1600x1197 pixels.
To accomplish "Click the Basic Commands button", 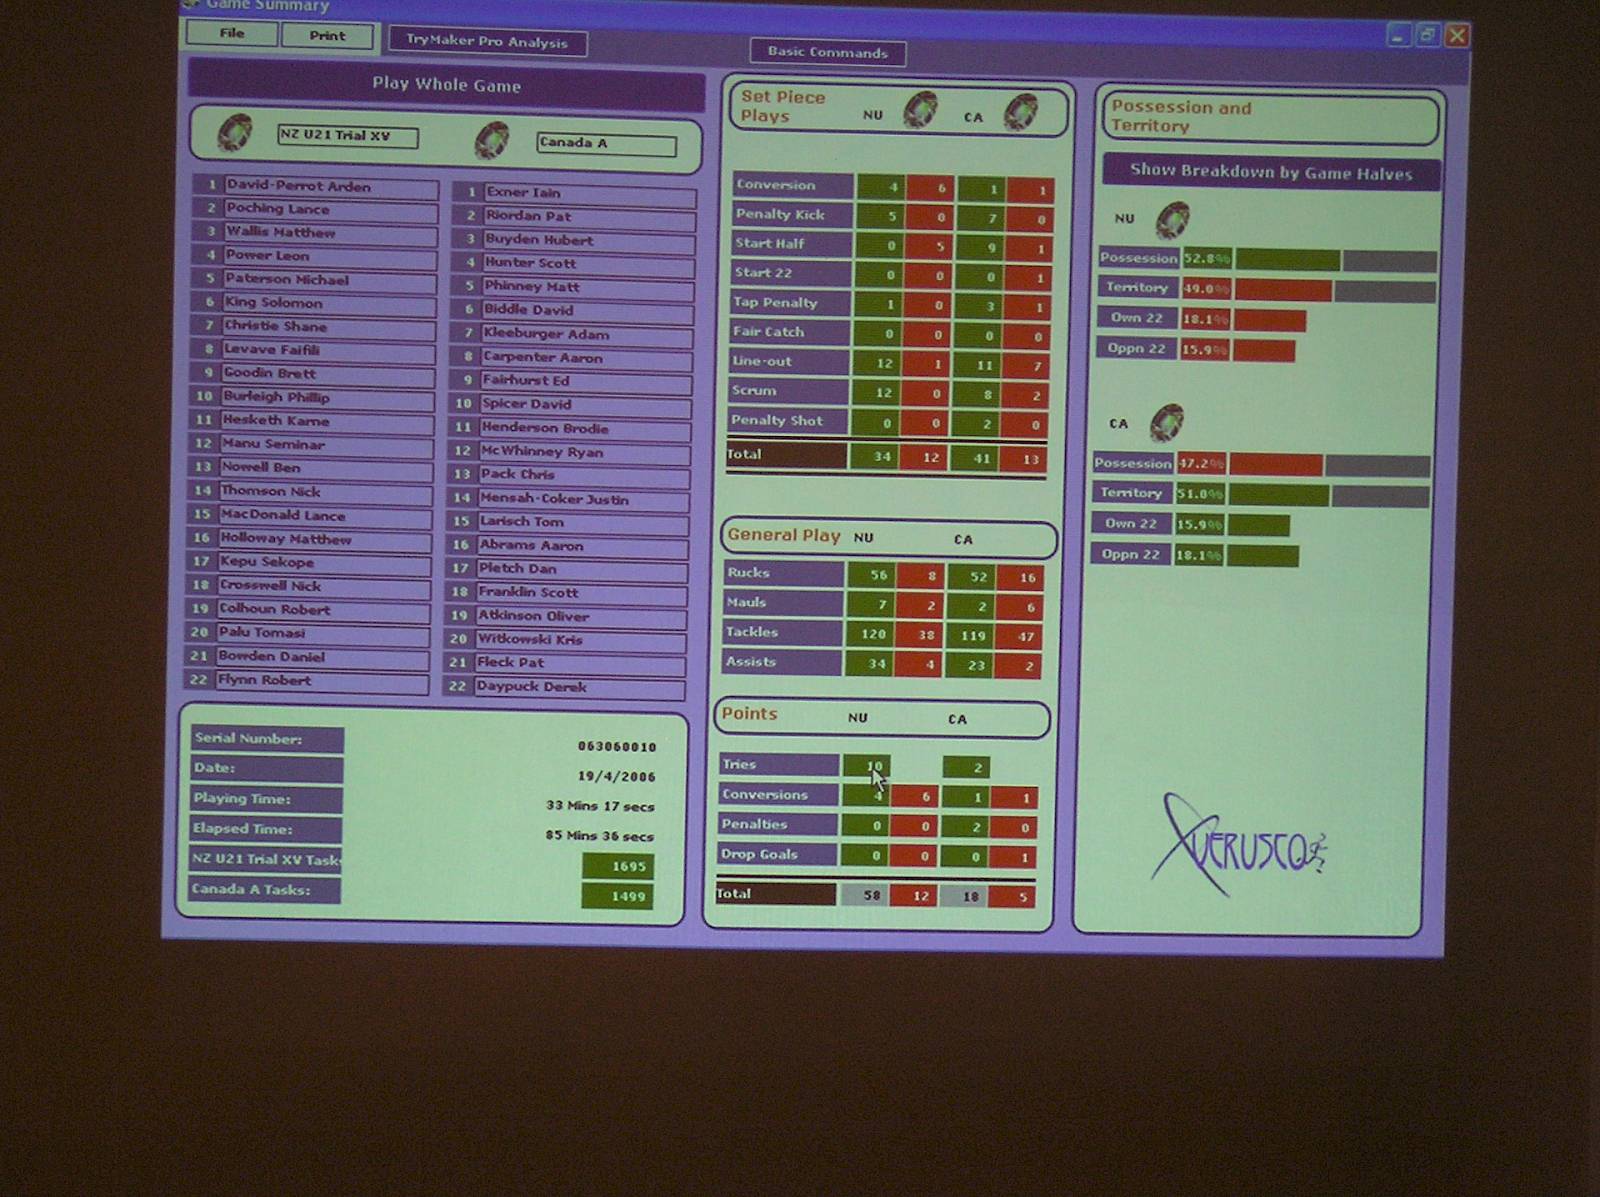I will [827, 53].
